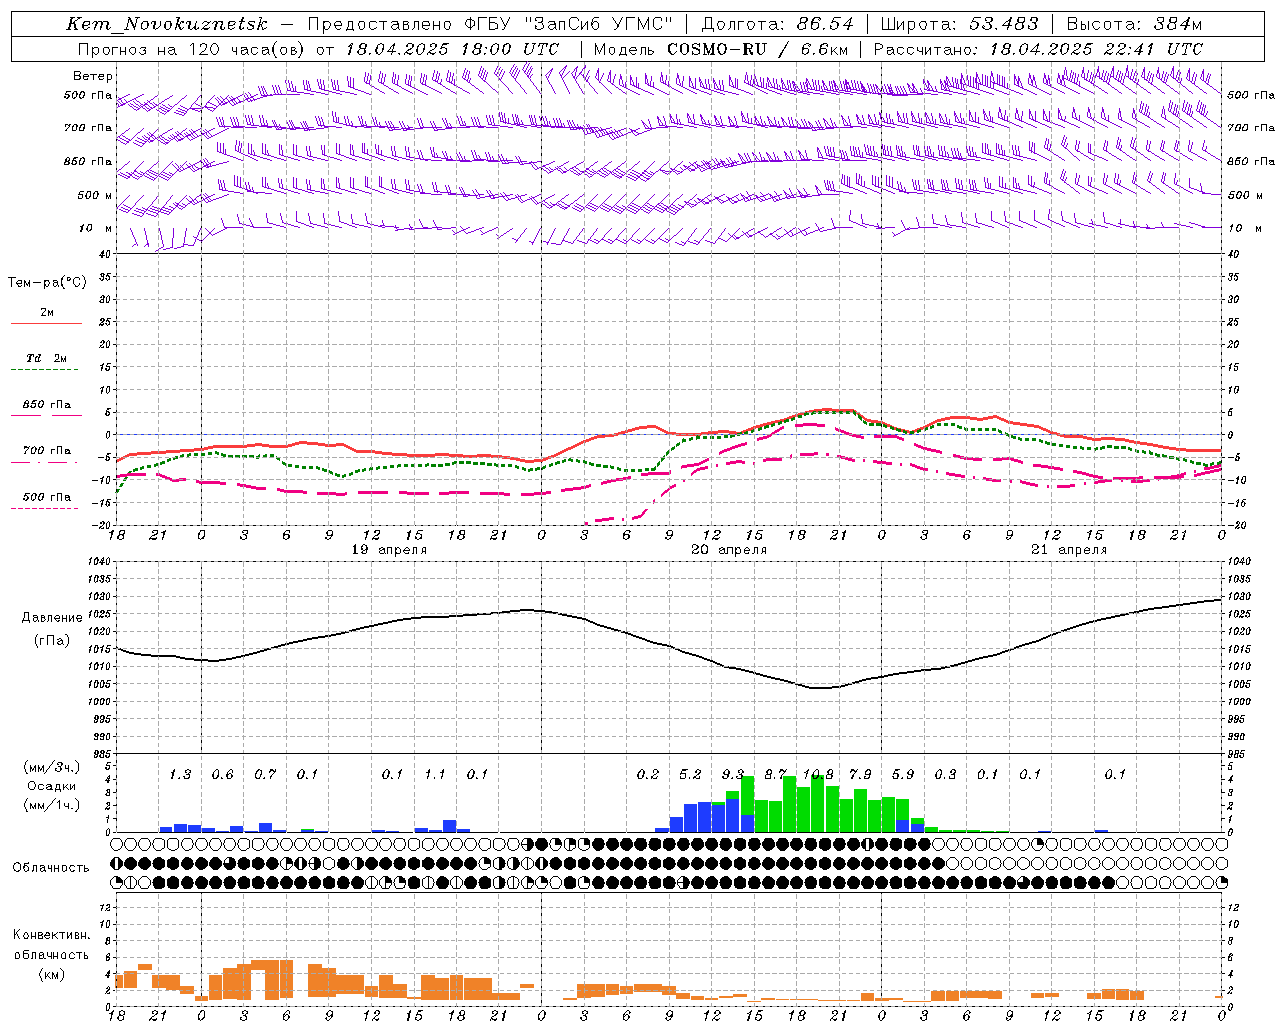
Task: Click the '1.3' precipitation amount
Action: pyautogui.click(x=180, y=775)
